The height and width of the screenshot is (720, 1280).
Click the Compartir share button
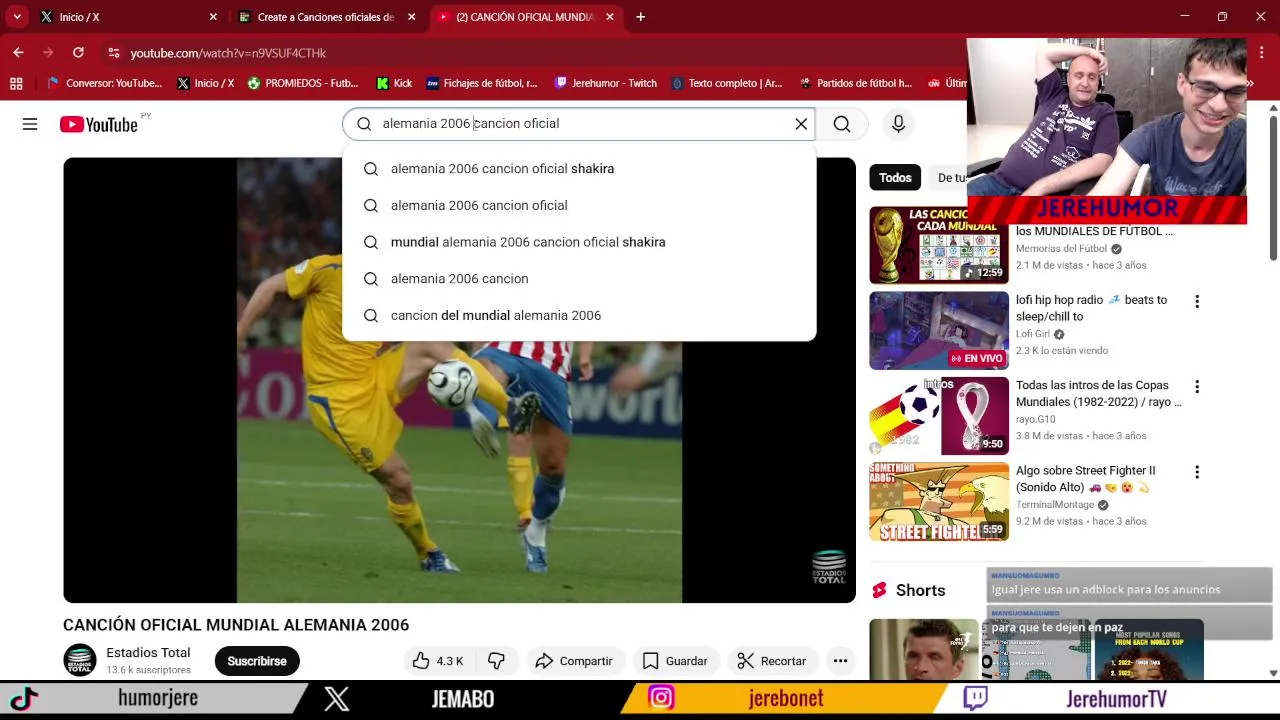tap(574, 661)
